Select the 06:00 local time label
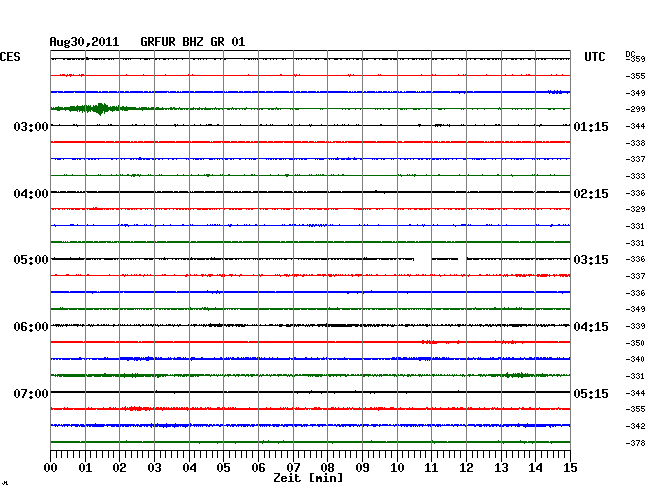 [31, 327]
